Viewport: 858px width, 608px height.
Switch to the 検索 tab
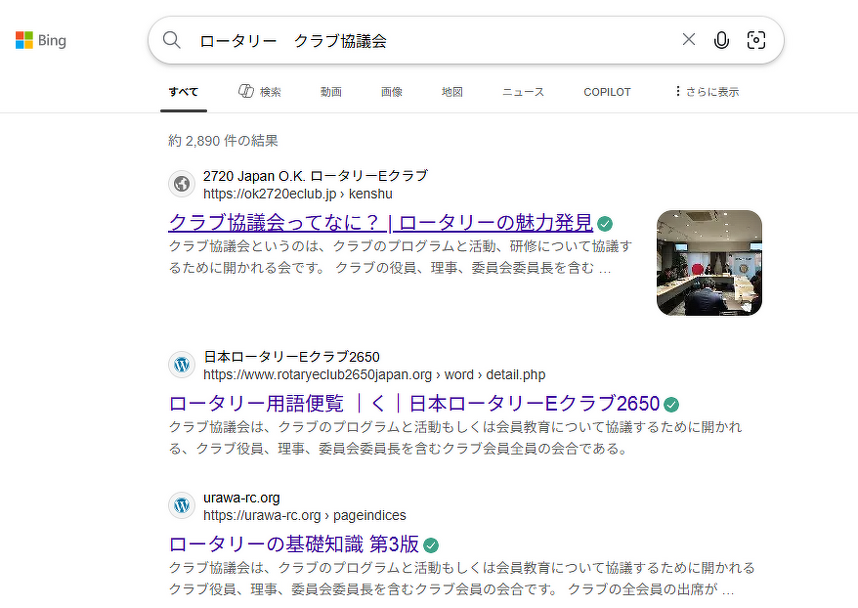click(x=259, y=92)
